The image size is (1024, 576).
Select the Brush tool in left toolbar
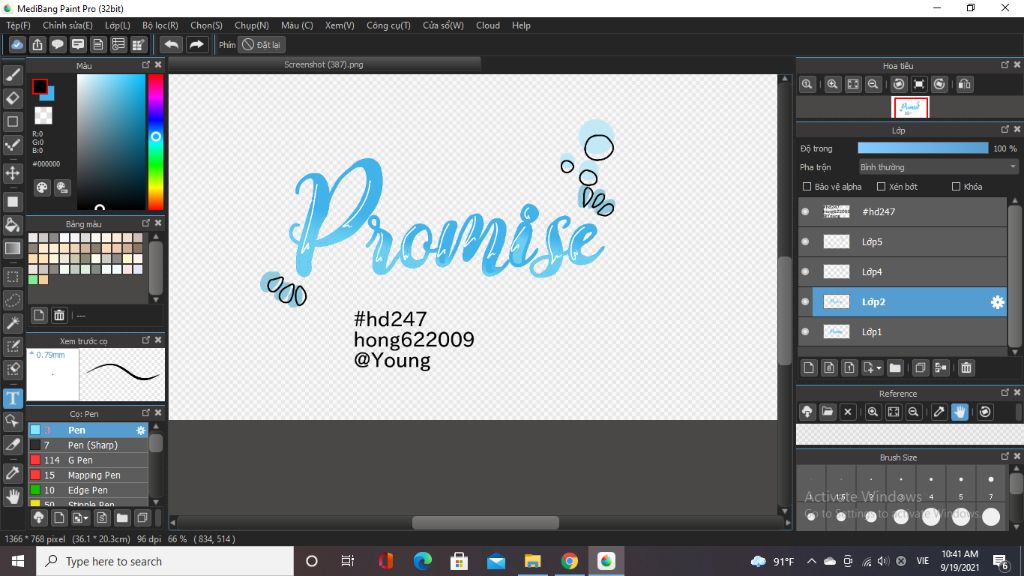[12, 75]
